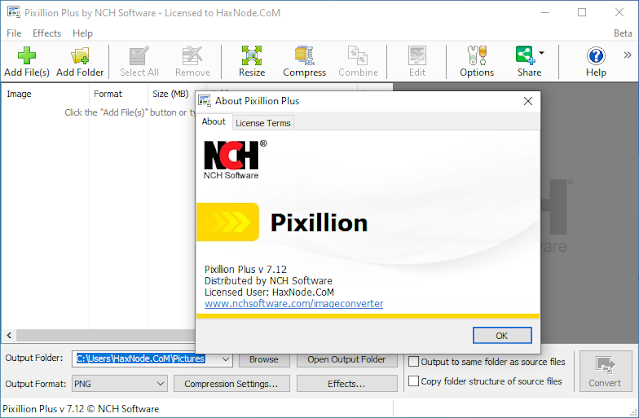Click the Convert button
Viewport: 639px width, 418px height.
(605, 371)
